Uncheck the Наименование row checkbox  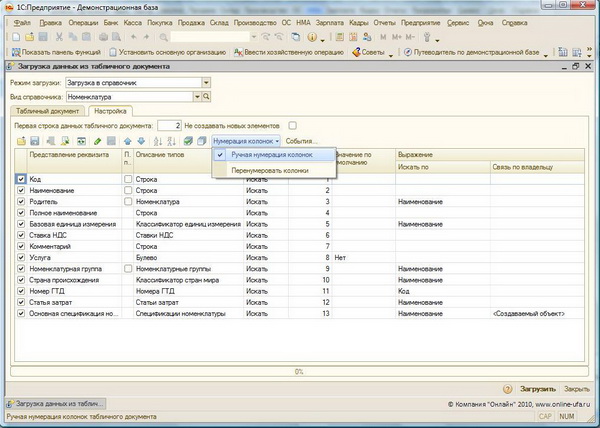(x=21, y=190)
